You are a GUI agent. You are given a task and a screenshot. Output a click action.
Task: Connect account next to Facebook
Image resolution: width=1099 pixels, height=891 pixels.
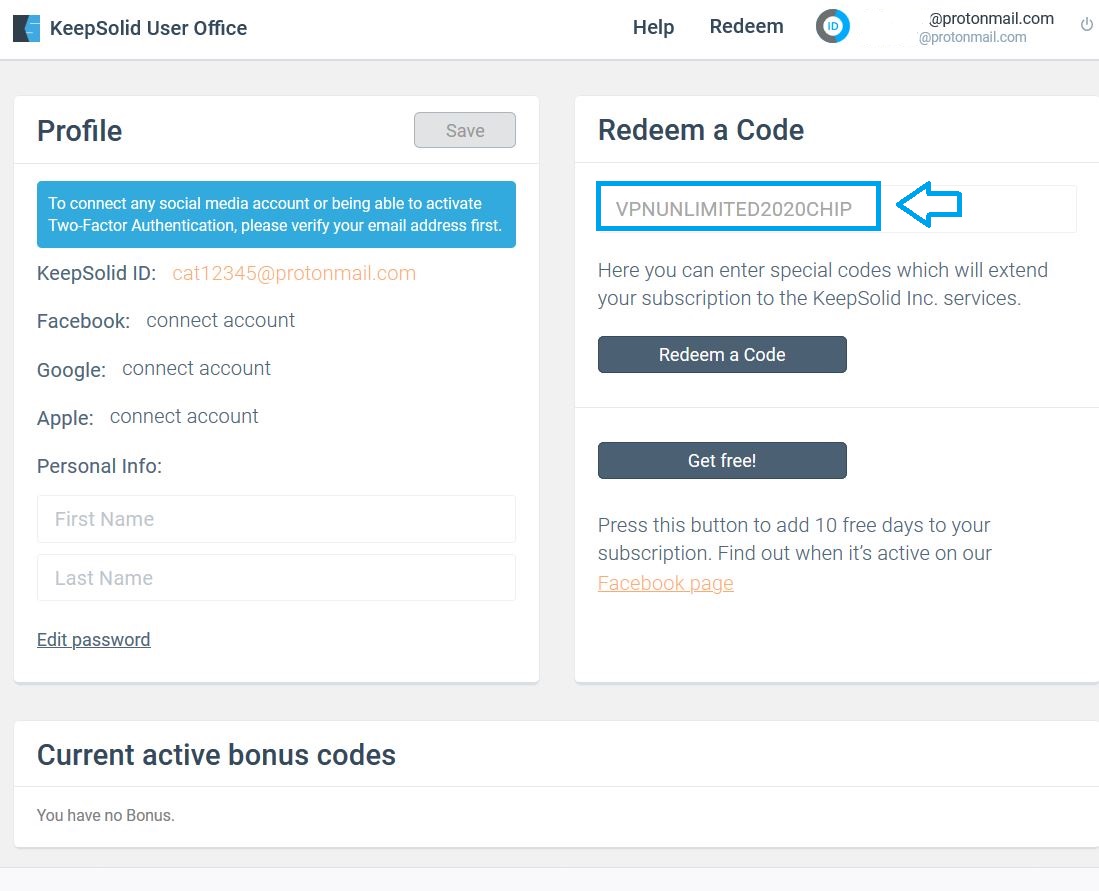[220, 321]
